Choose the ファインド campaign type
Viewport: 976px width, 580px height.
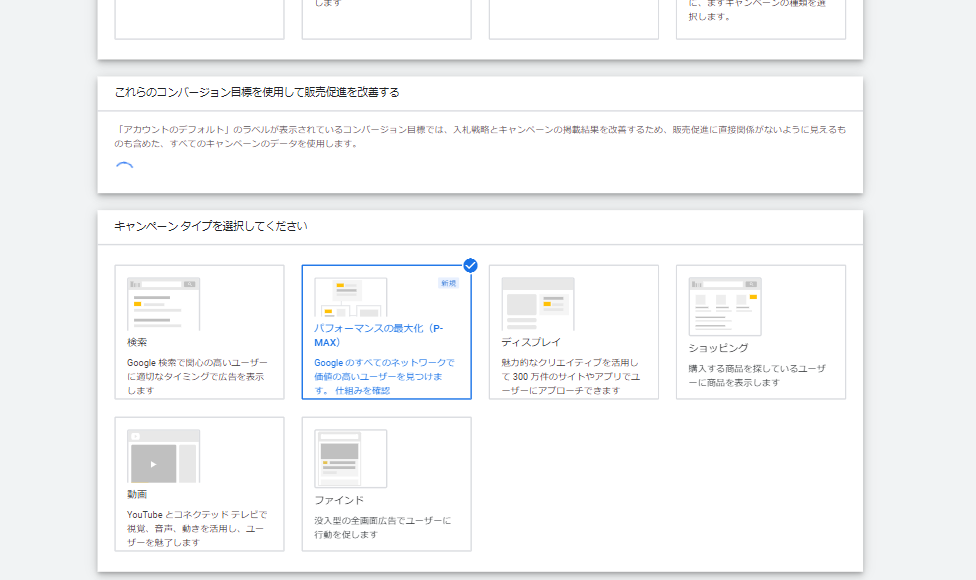tap(387, 484)
